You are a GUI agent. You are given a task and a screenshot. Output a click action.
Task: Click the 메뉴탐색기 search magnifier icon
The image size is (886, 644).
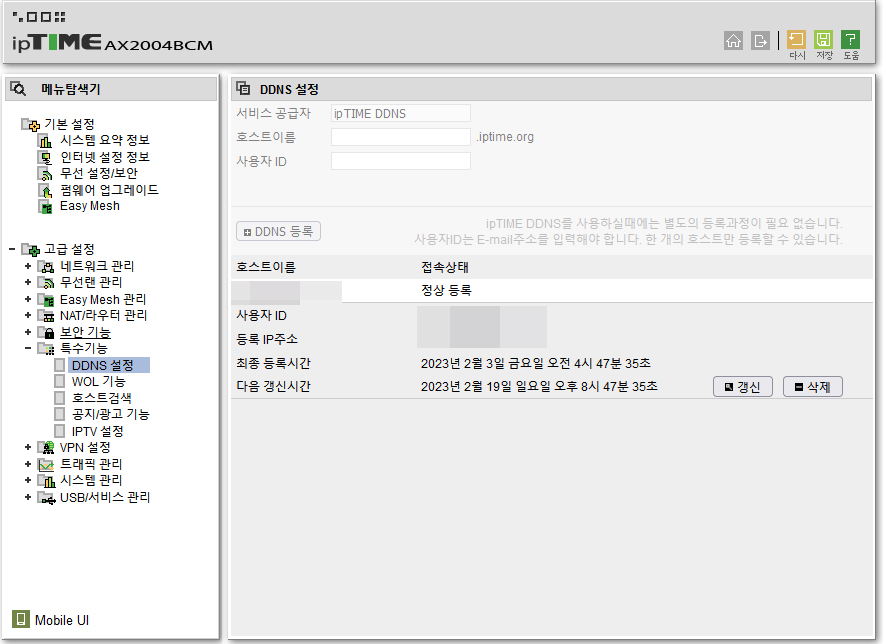pyautogui.click(x=18, y=89)
